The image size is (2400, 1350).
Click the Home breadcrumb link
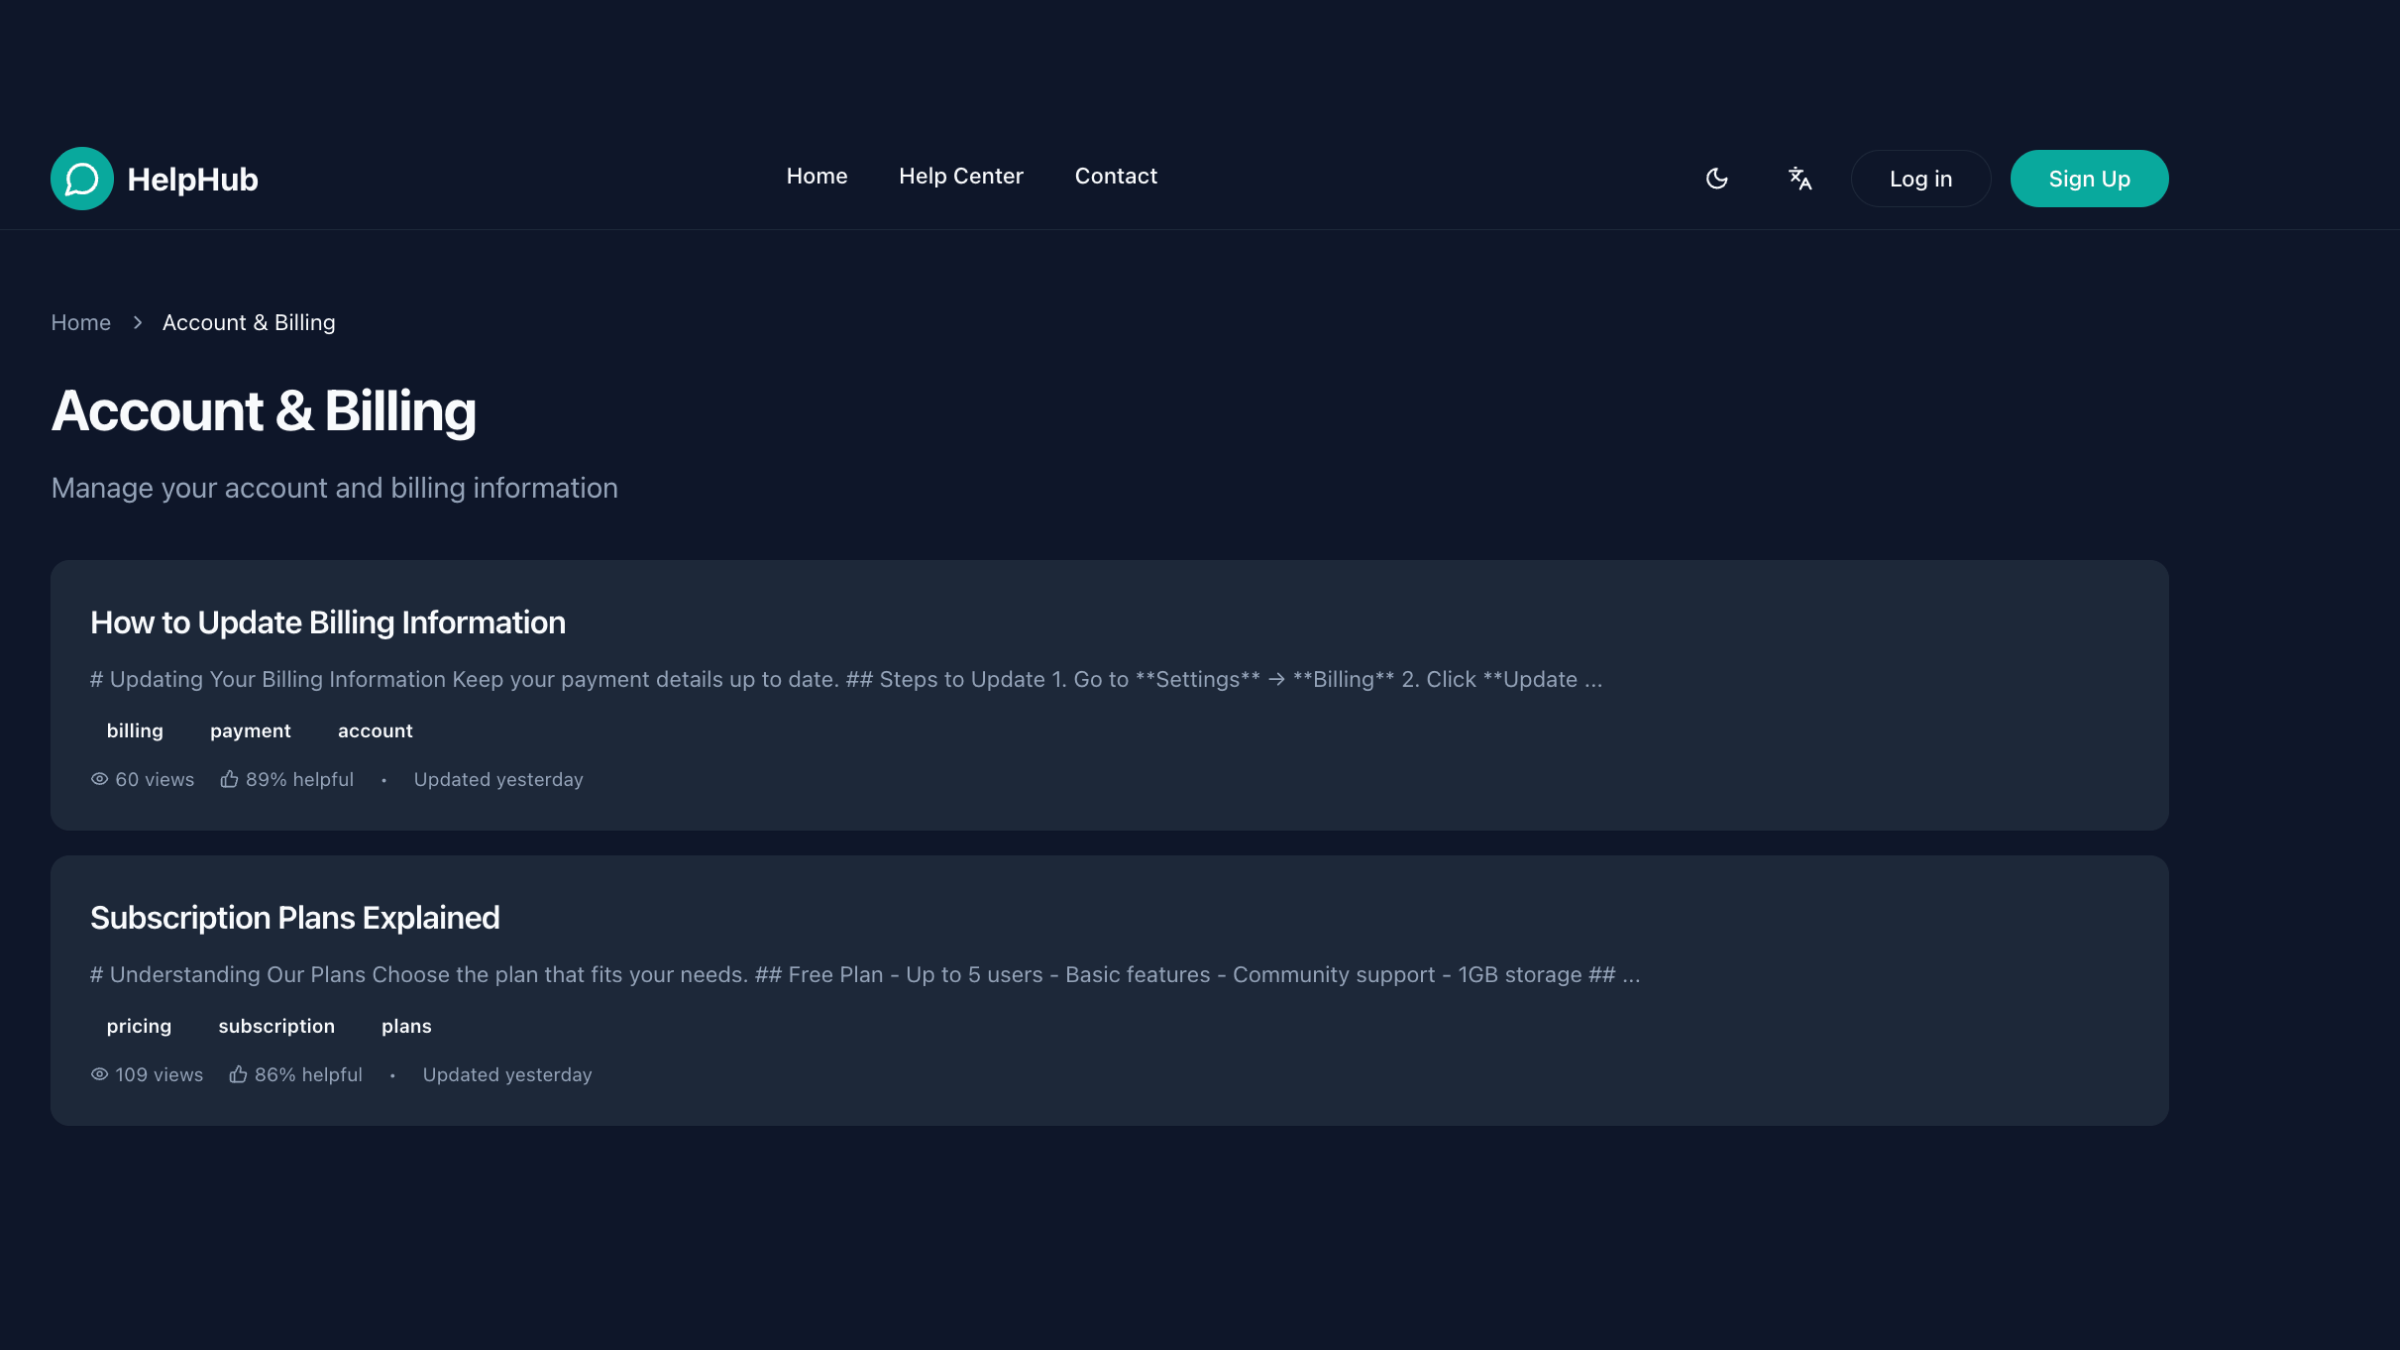(81, 322)
